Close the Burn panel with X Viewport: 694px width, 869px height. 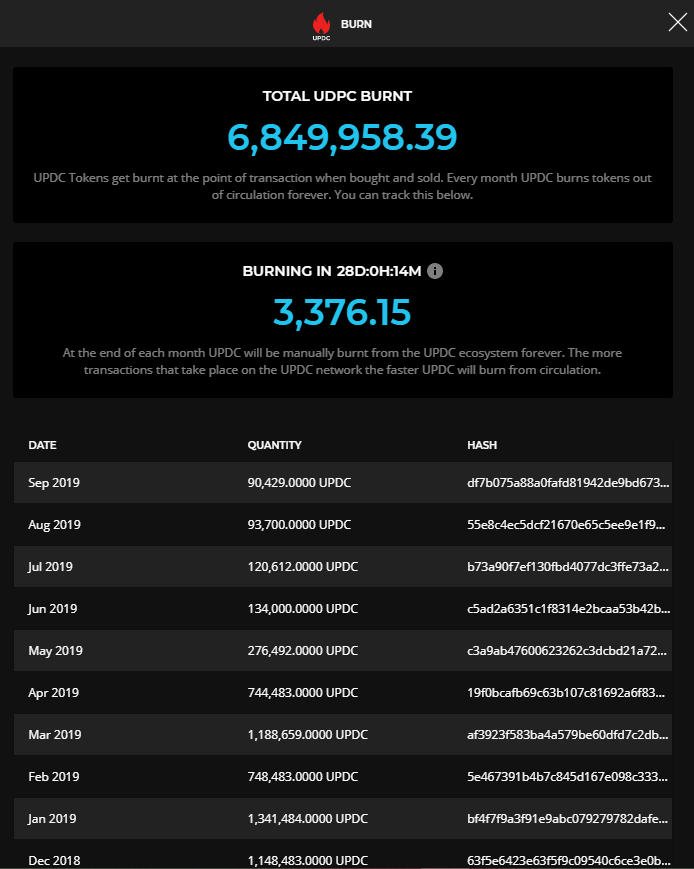pos(677,22)
